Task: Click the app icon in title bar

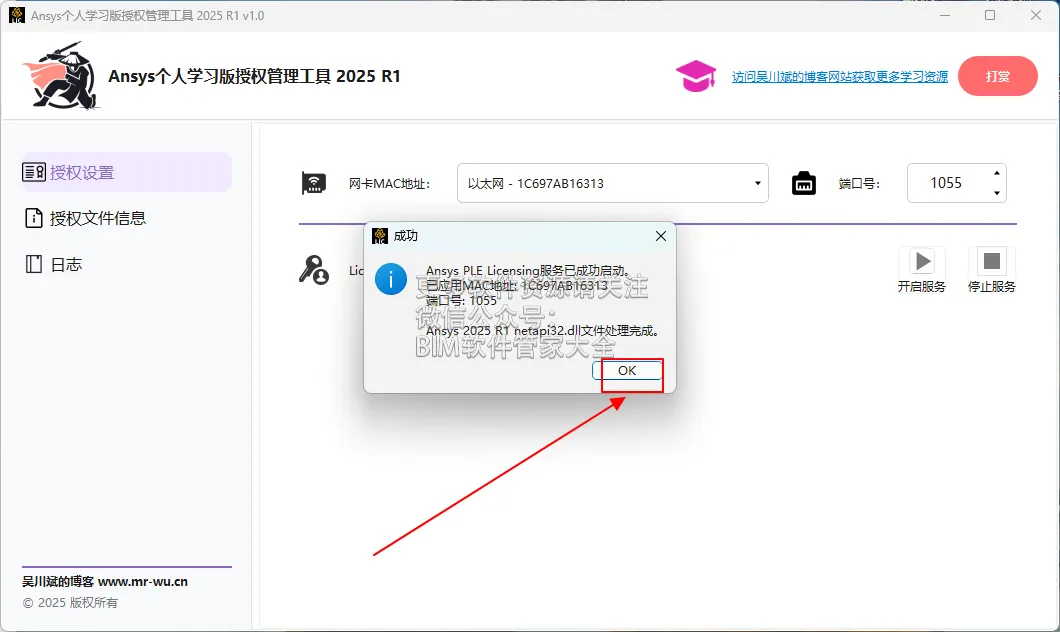Action: coord(17,15)
